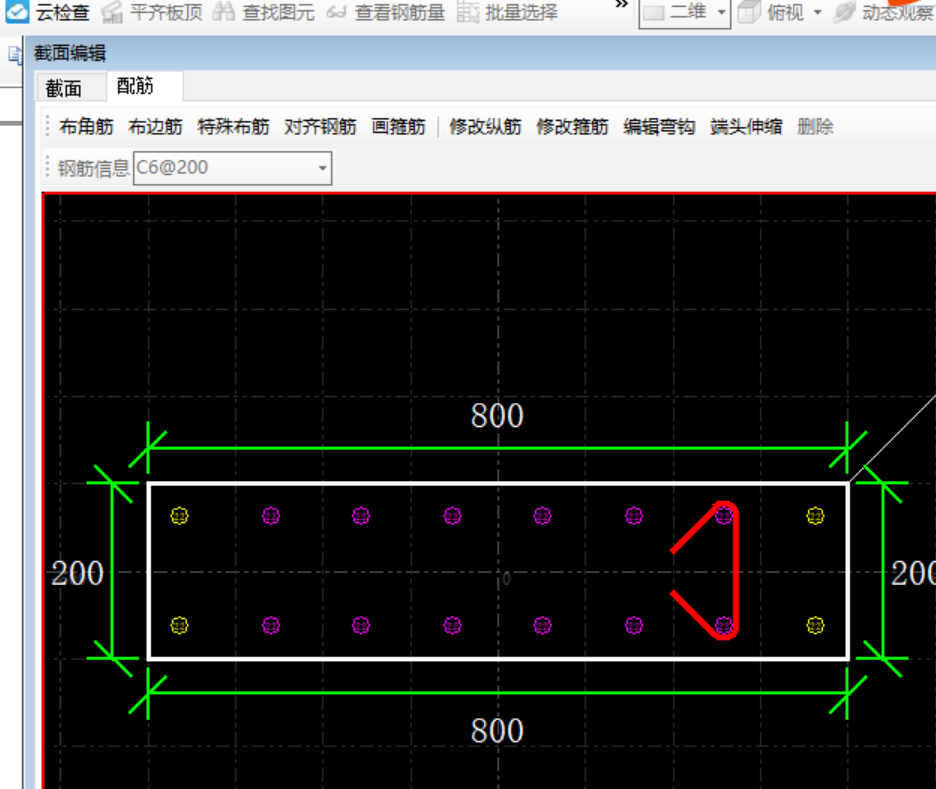
Task: Click the greyed 删除 button
Action: [815, 127]
